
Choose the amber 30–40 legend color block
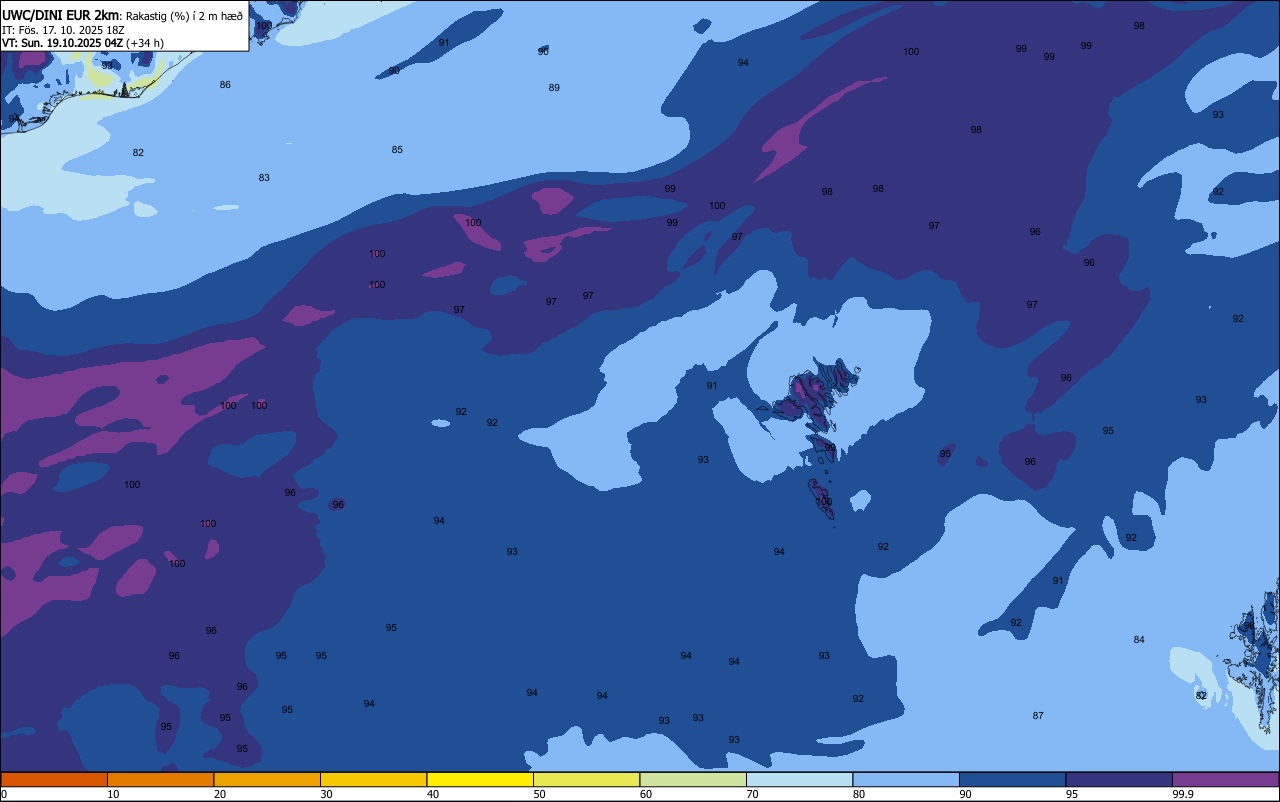(373, 779)
